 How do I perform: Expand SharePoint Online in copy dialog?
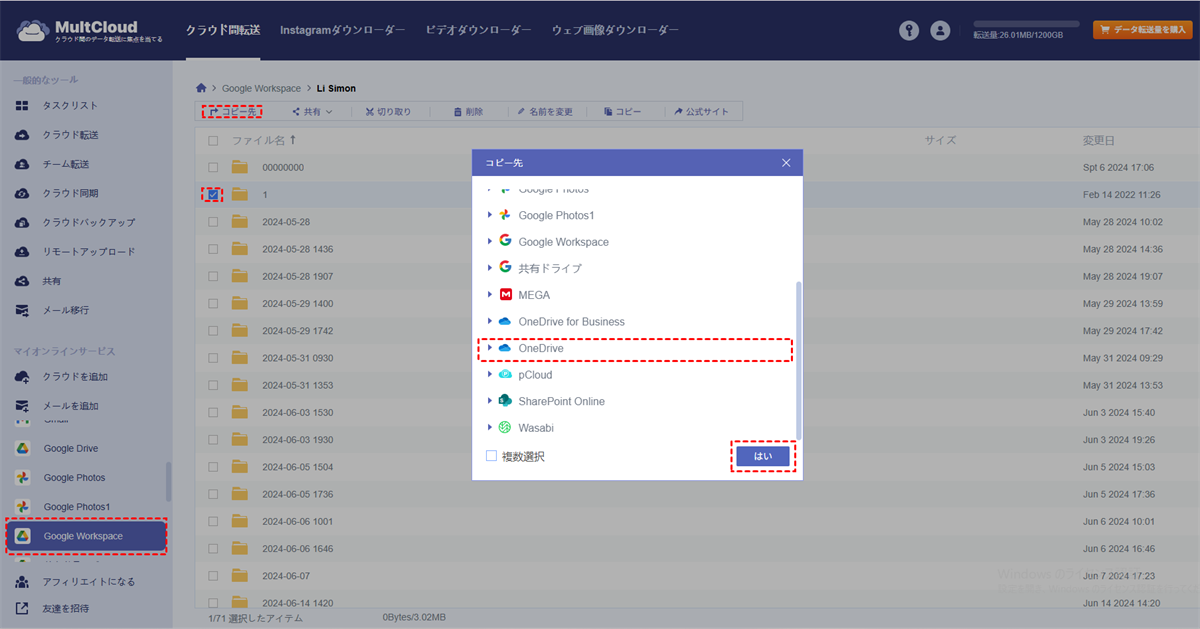tap(490, 401)
